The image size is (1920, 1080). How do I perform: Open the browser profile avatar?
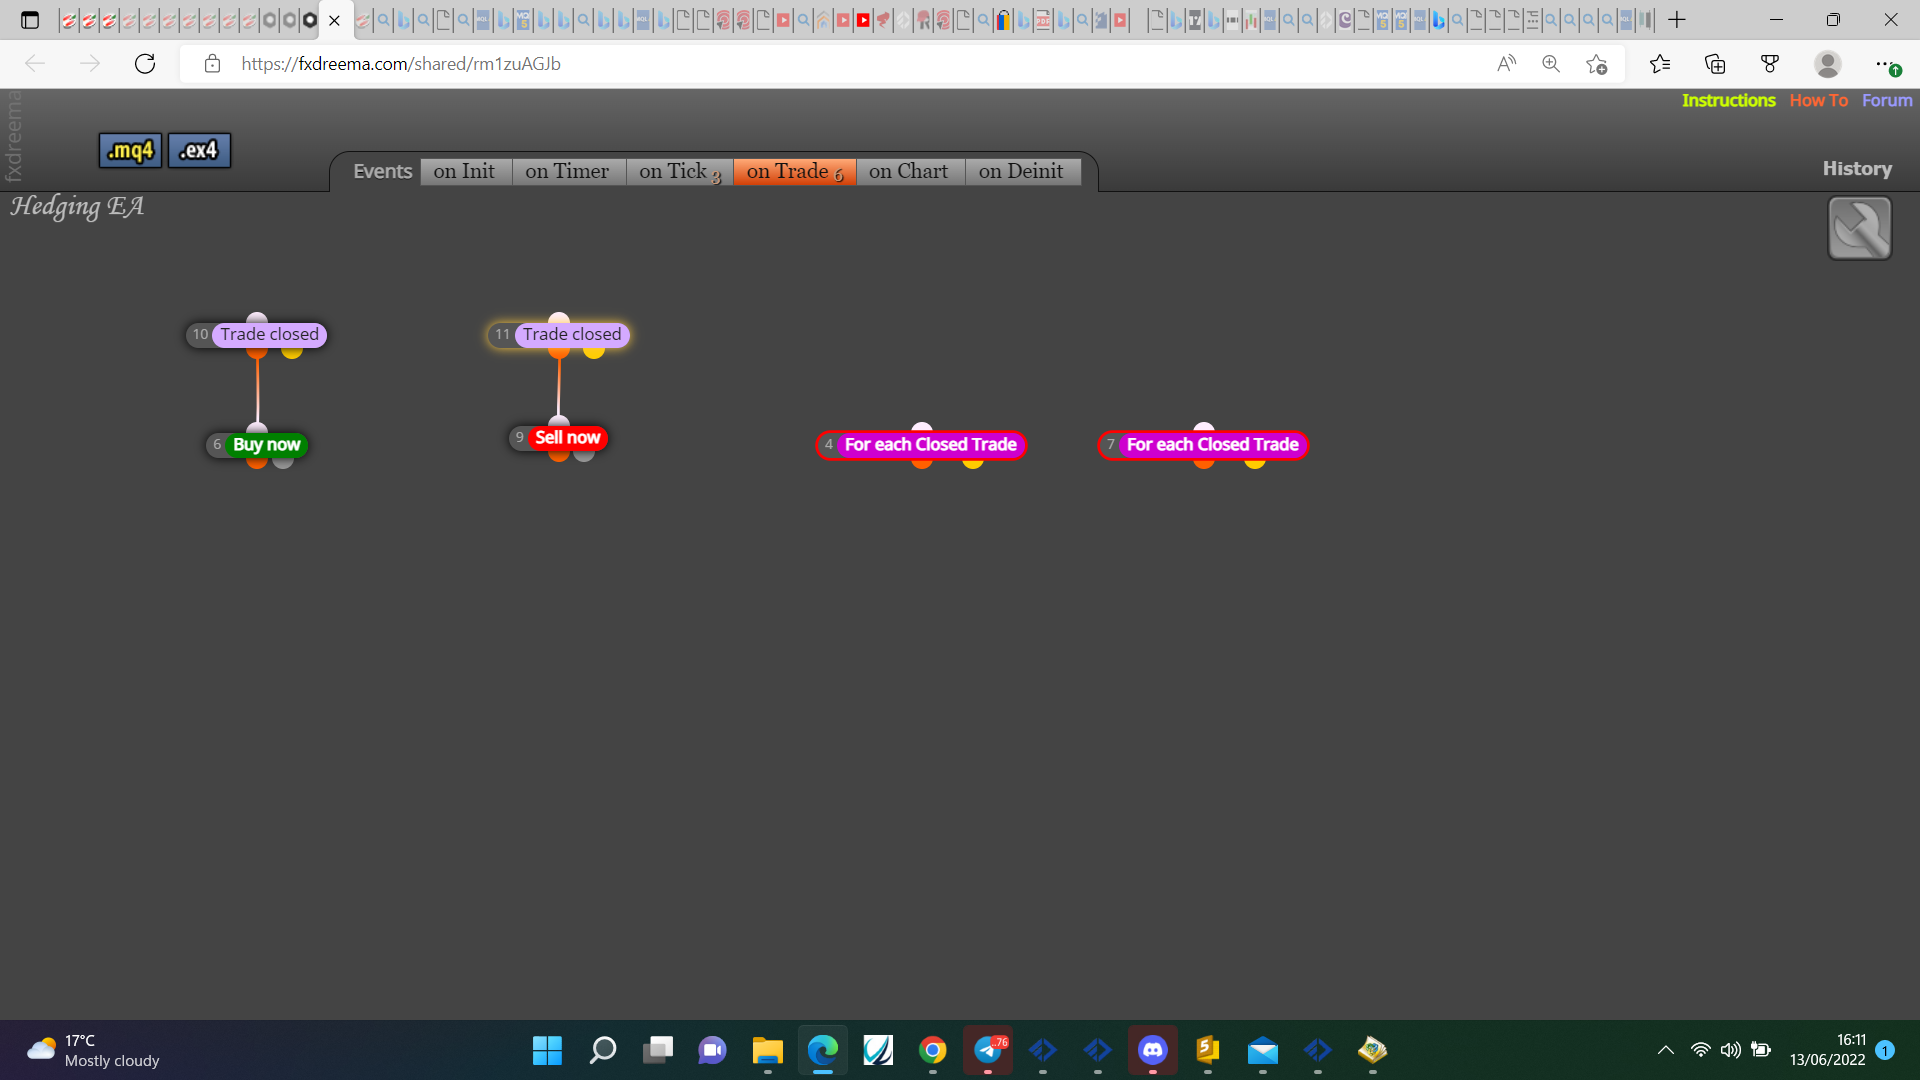click(x=1828, y=64)
